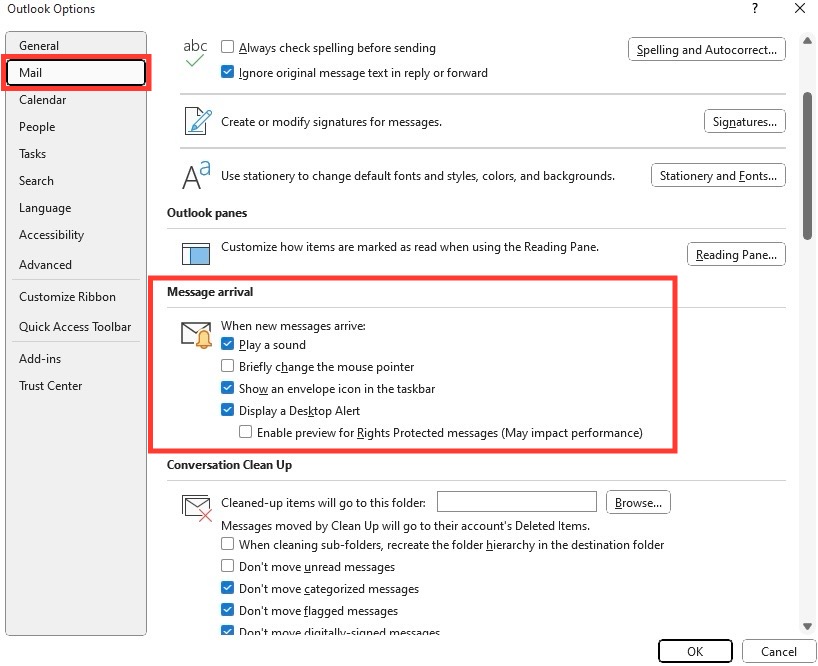818x666 pixels.
Task: Open Stationery and Fonts dialog
Action: [718, 176]
